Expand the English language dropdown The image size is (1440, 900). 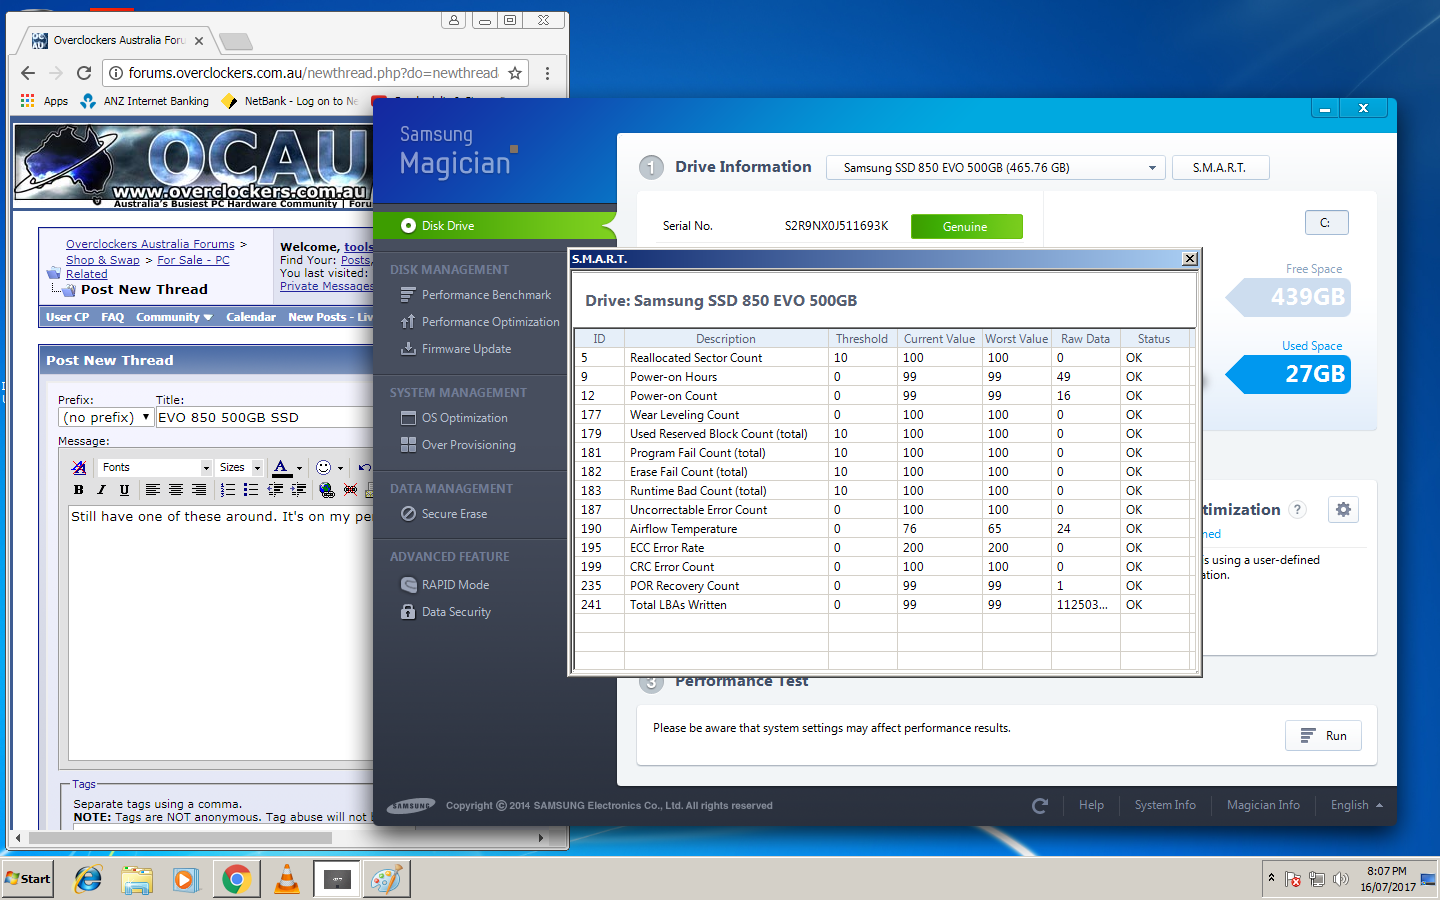click(1356, 806)
